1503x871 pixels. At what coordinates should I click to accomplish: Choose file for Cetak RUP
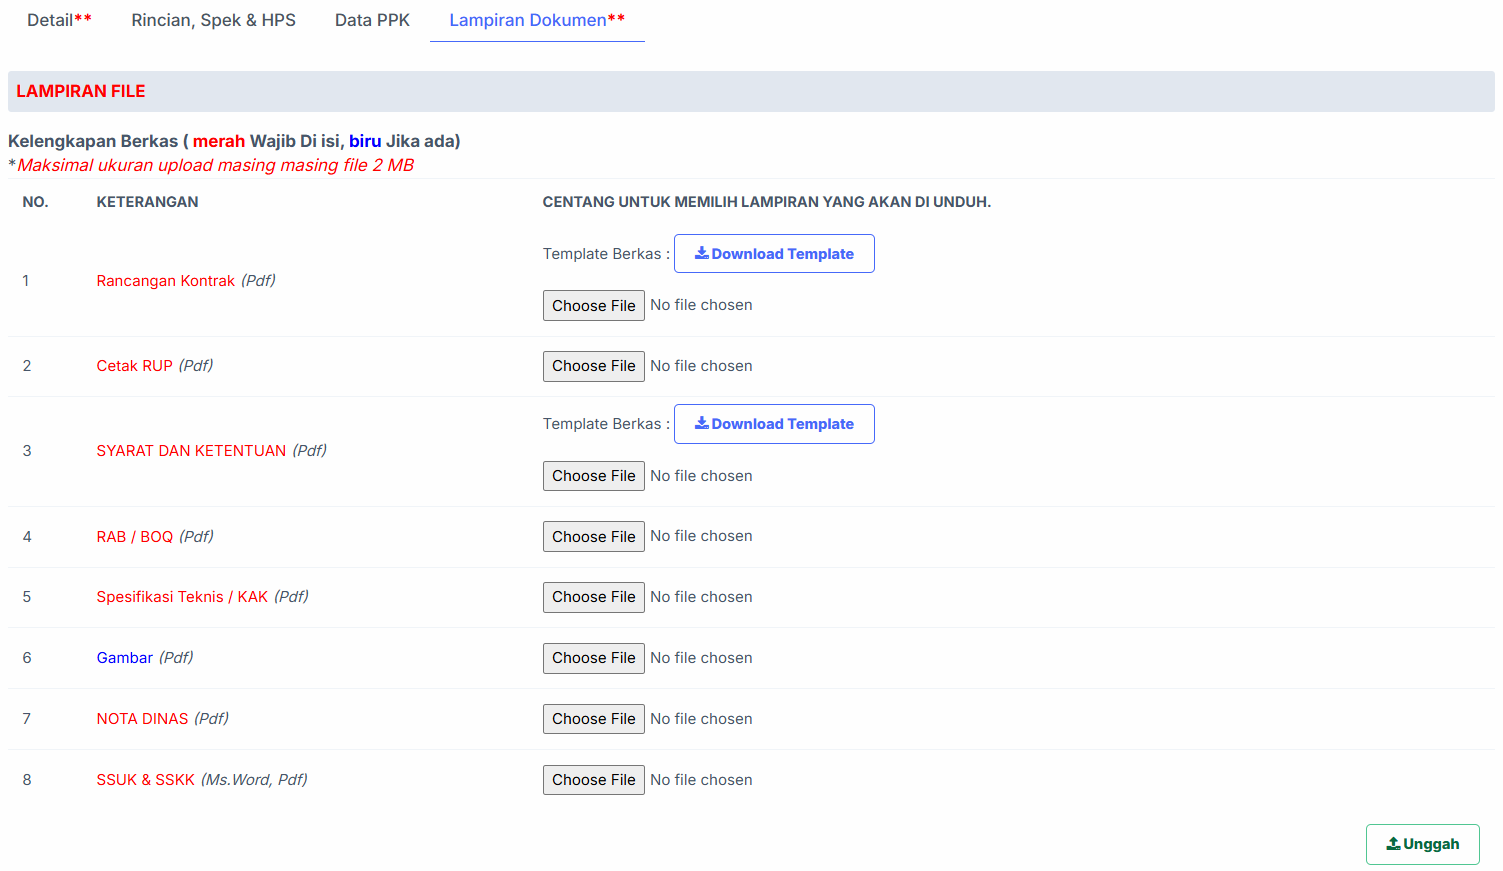(x=593, y=366)
